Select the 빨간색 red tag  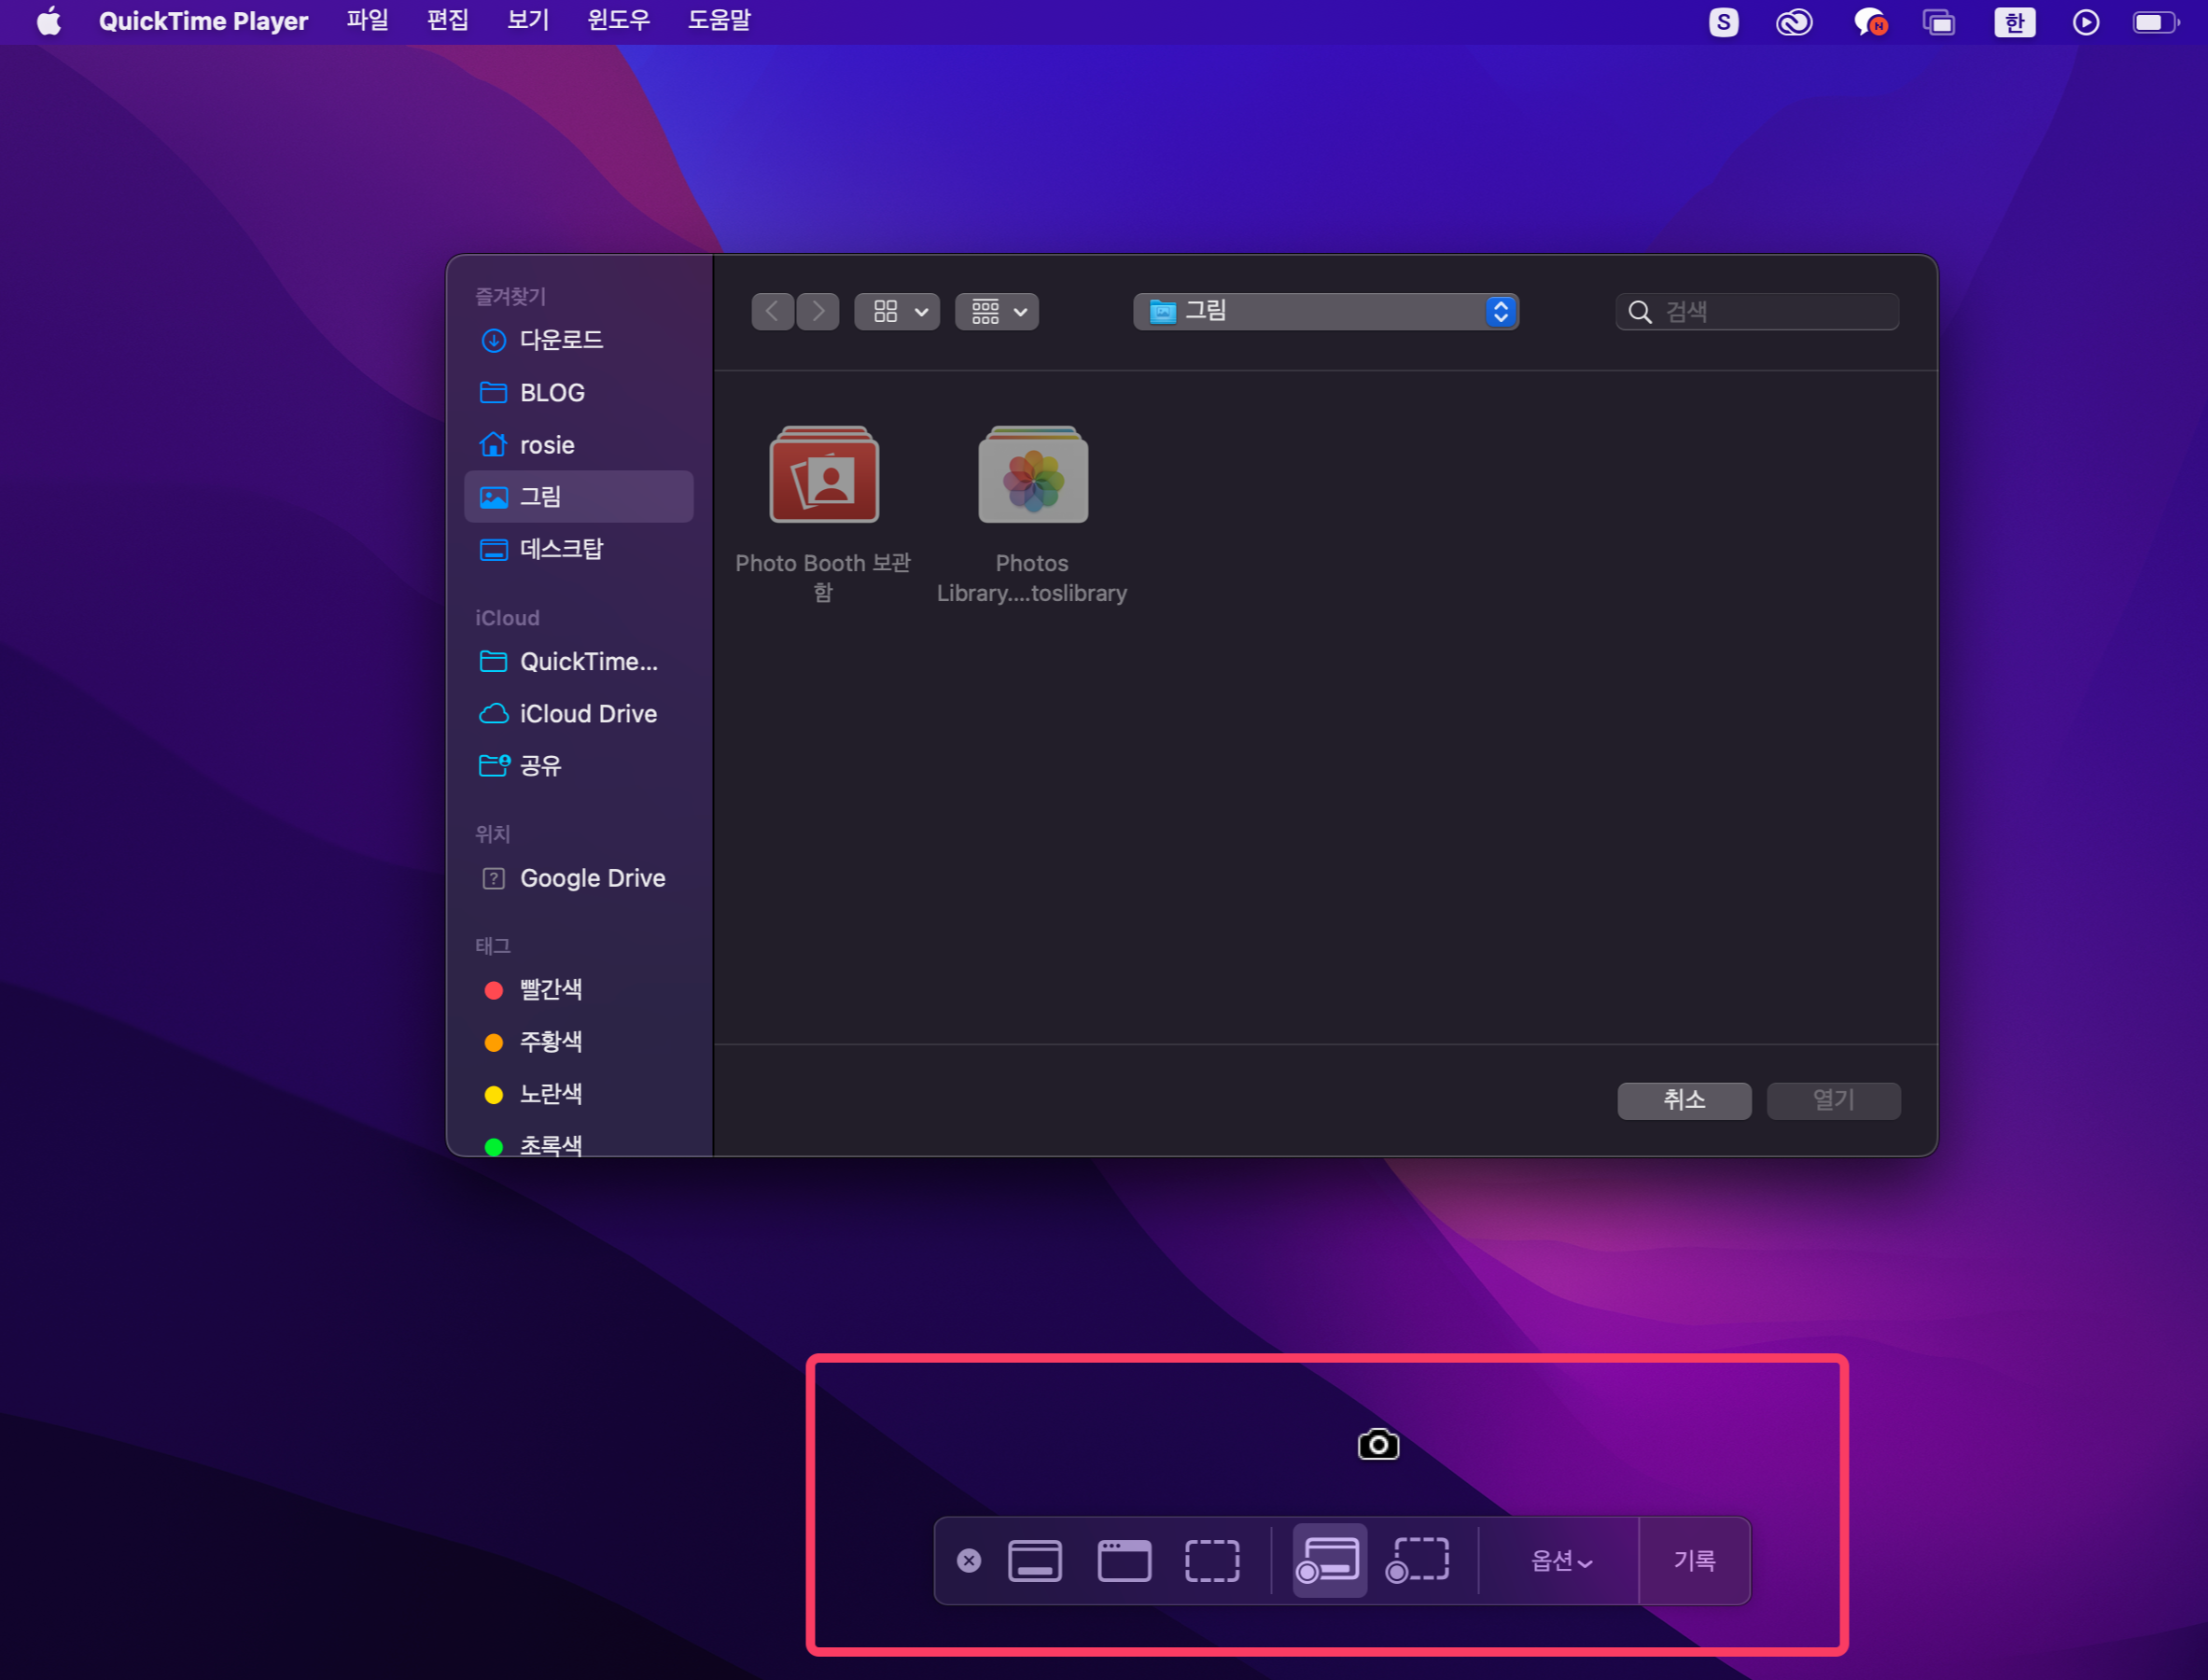tap(550, 990)
